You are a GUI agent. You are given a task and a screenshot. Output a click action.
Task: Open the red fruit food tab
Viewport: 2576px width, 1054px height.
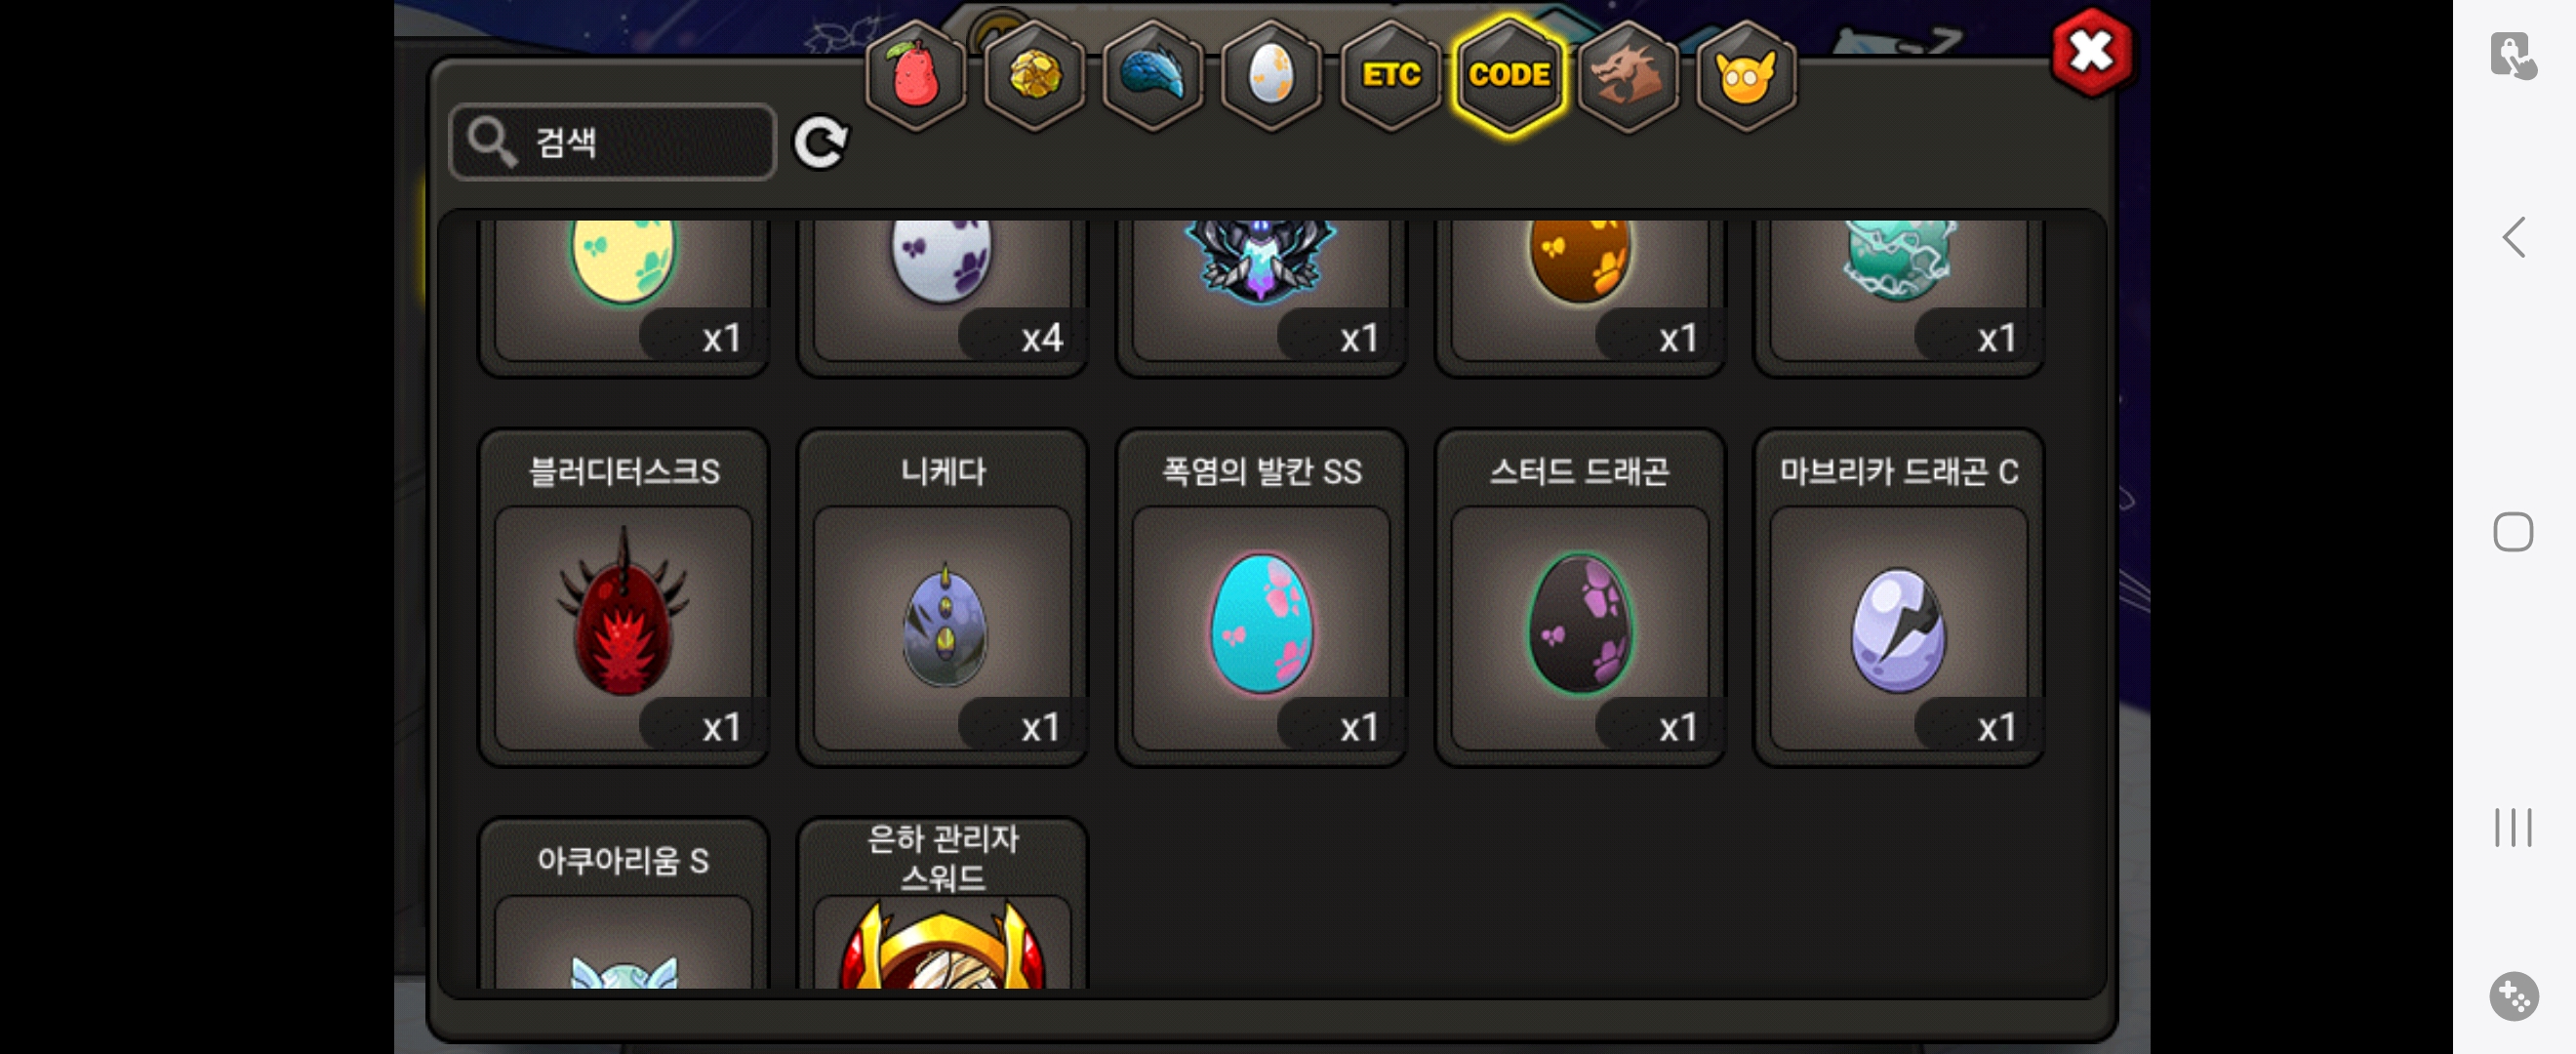click(x=915, y=77)
